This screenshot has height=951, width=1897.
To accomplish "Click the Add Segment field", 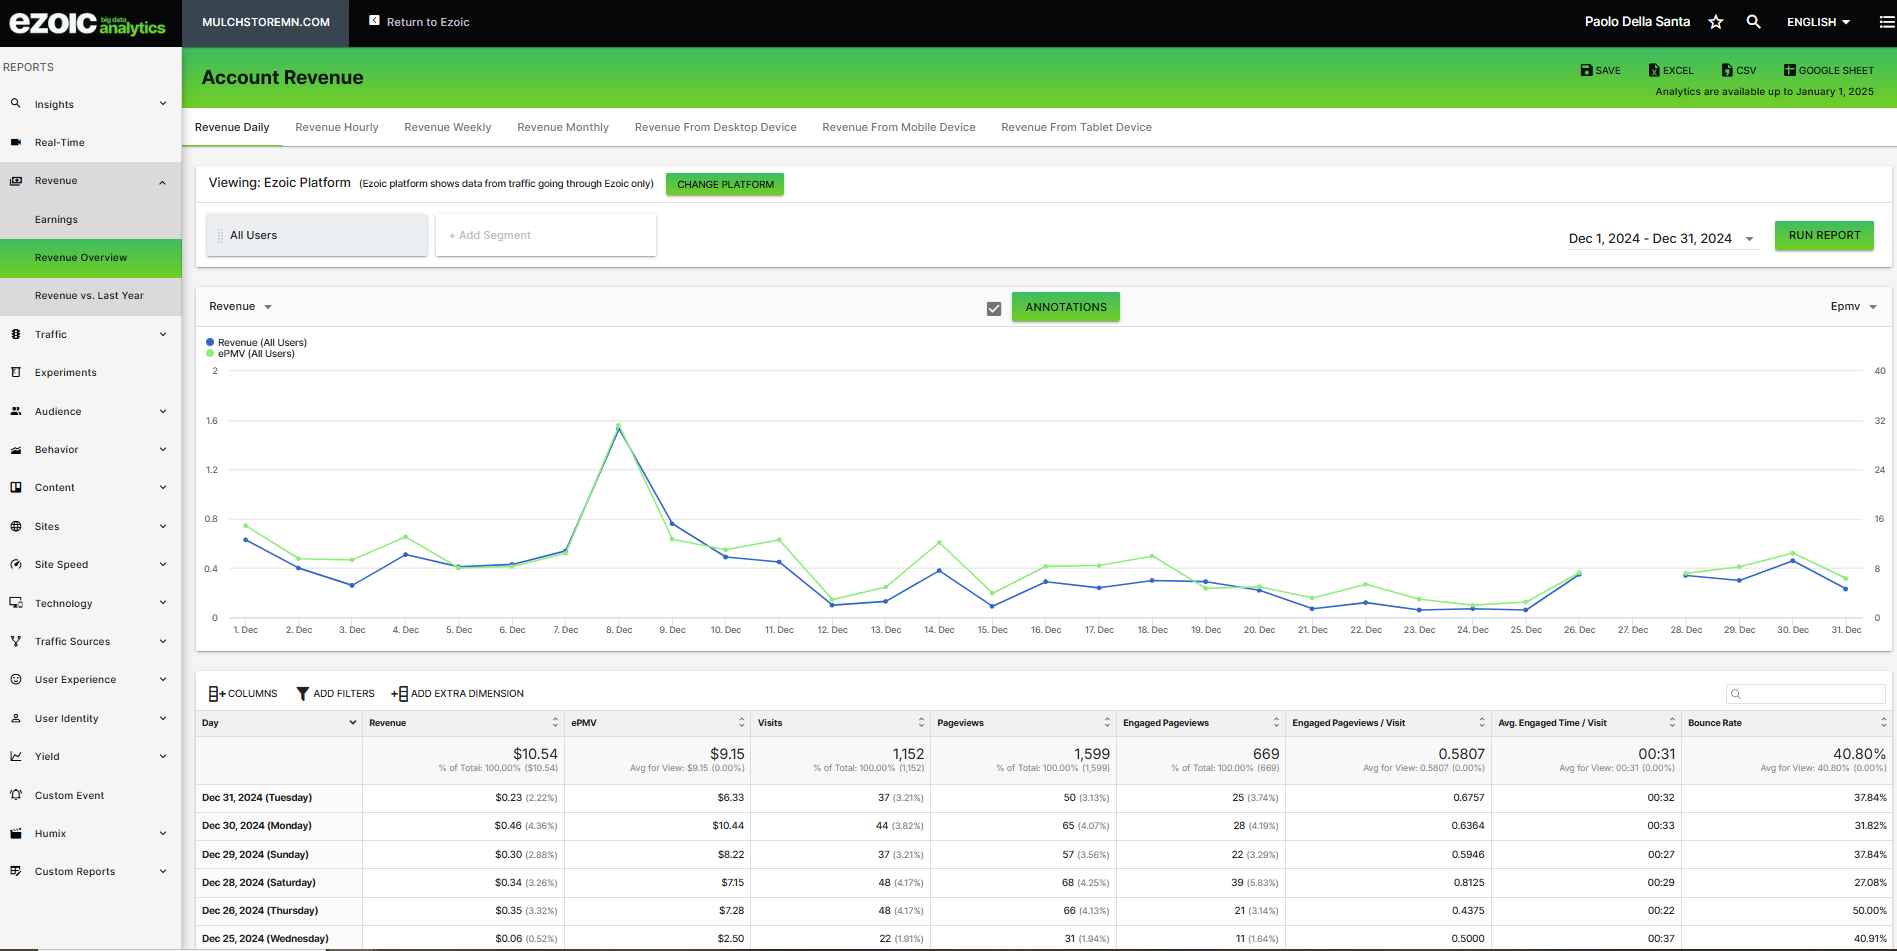I will click(546, 235).
